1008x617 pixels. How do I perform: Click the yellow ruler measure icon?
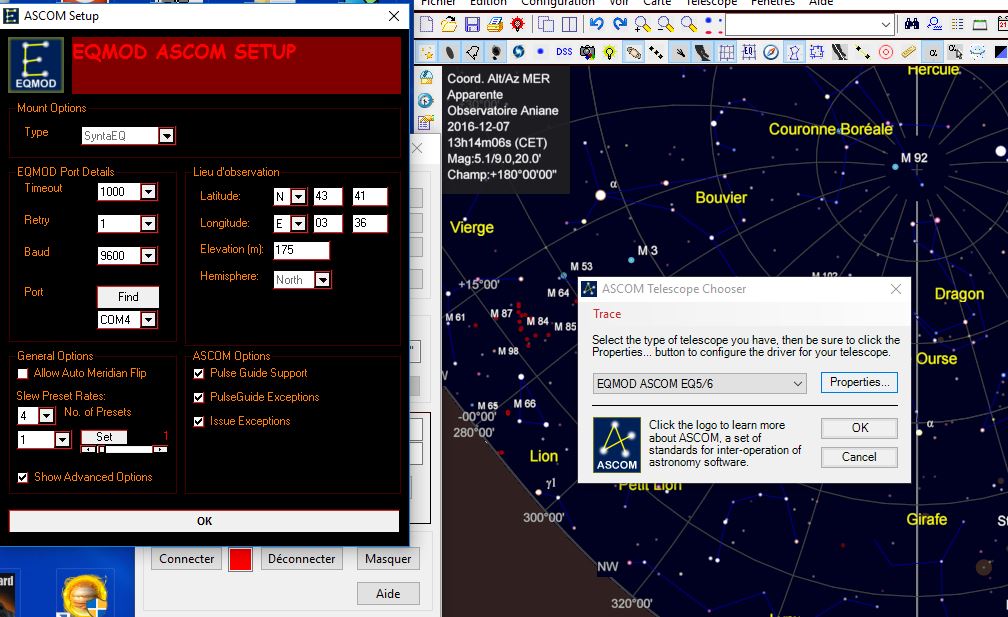(908, 52)
